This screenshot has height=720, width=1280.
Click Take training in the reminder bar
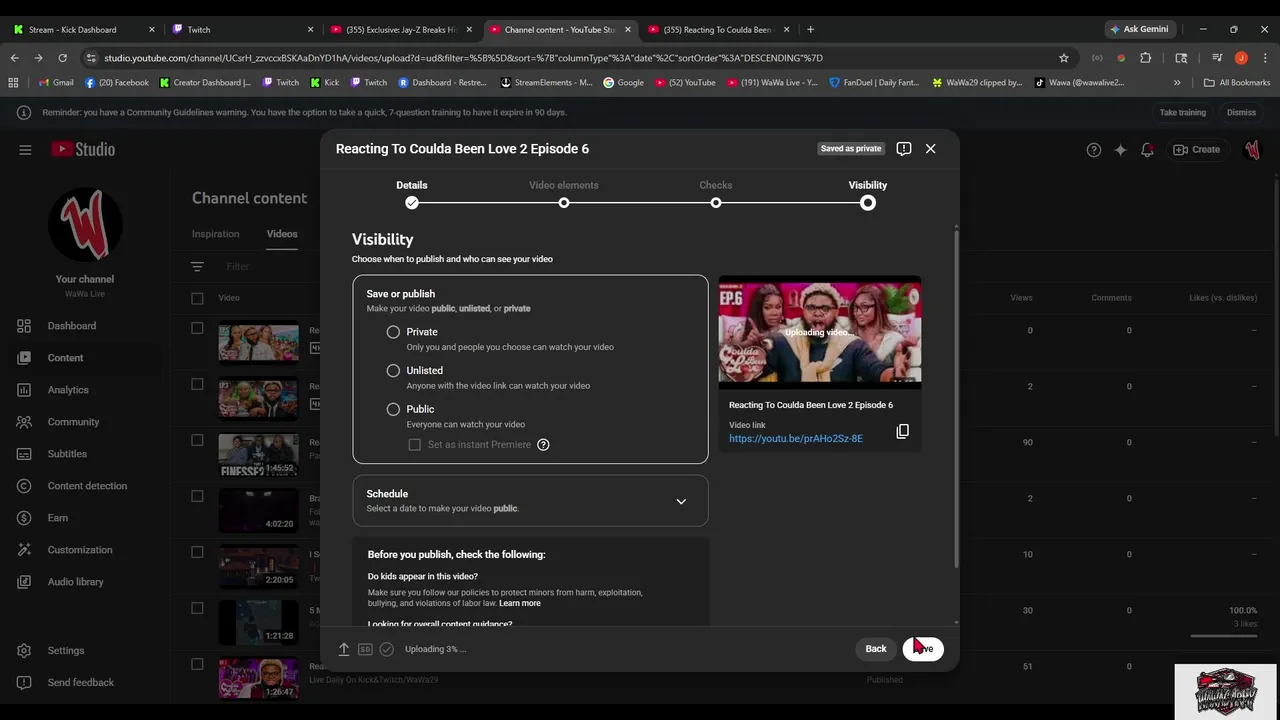1183,113
